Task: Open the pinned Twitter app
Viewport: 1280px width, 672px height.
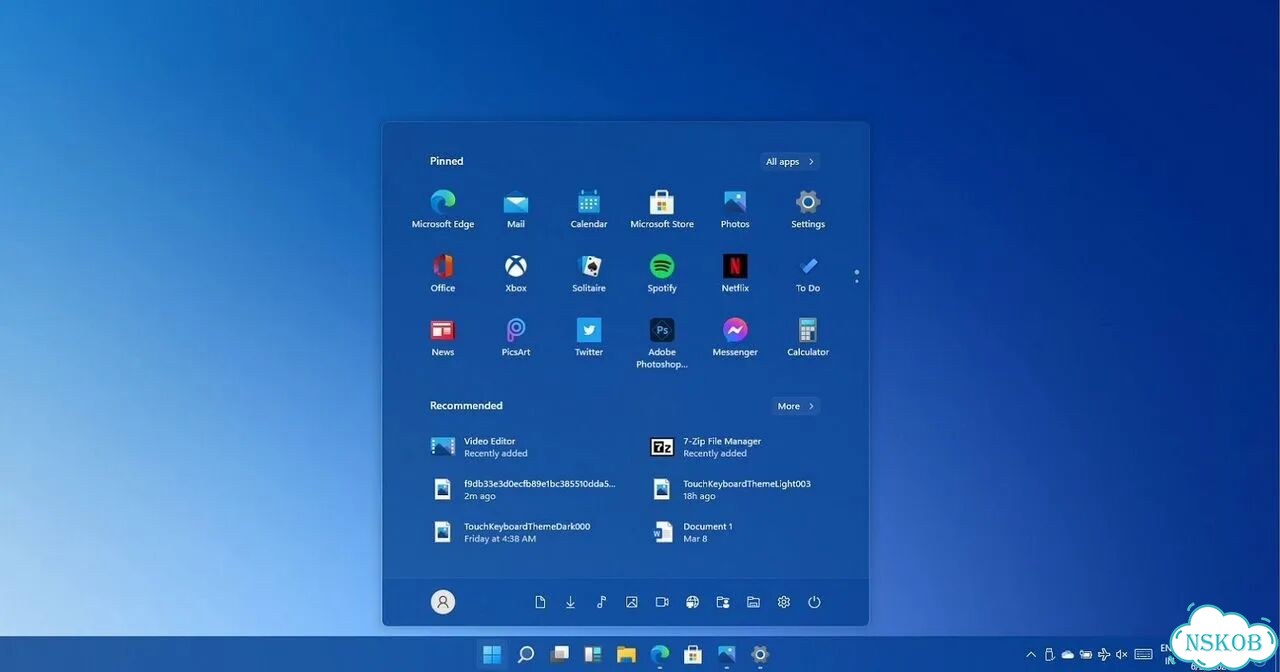Action: [x=589, y=338]
